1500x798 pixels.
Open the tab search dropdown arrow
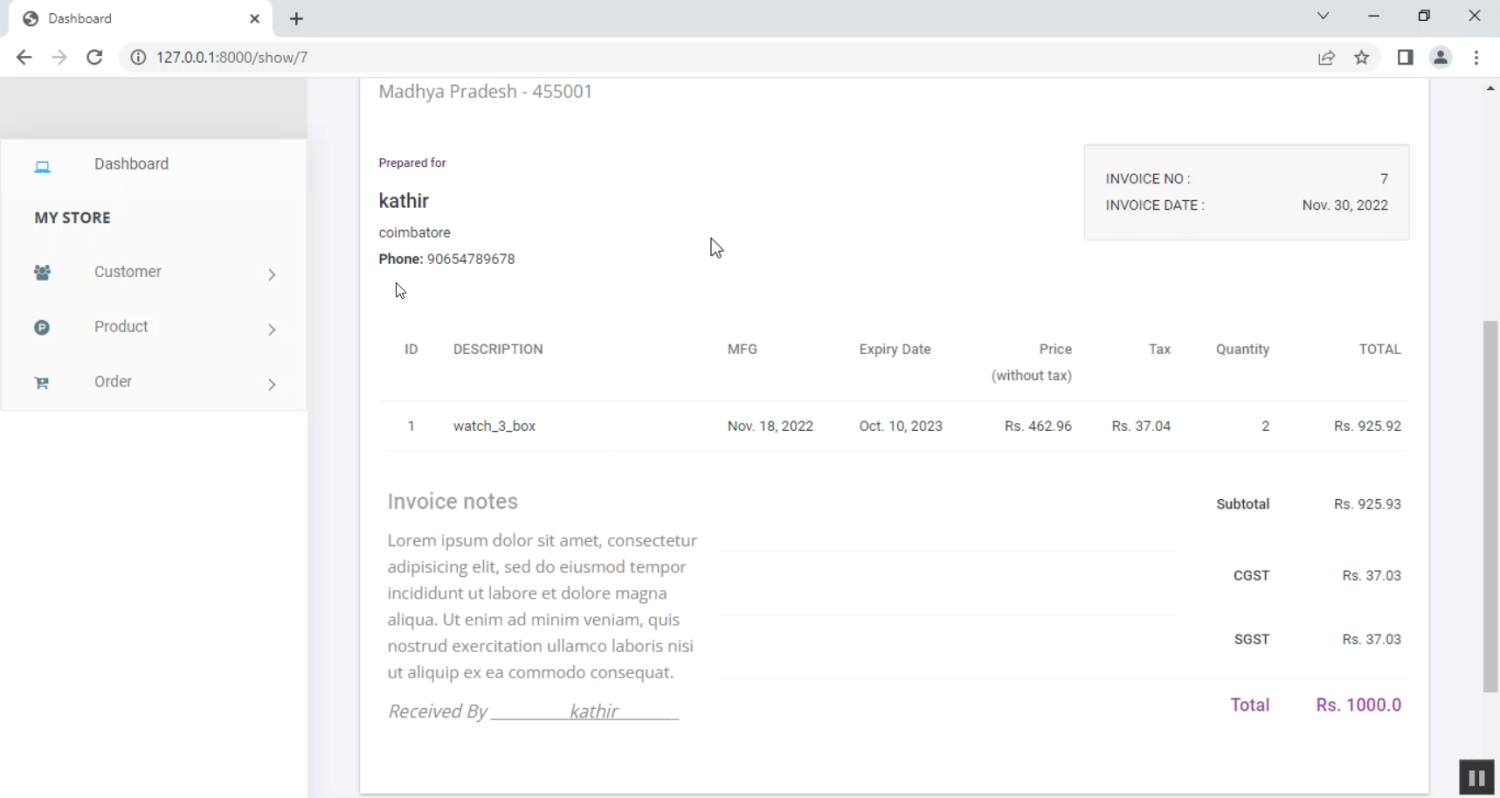click(1323, 16)
